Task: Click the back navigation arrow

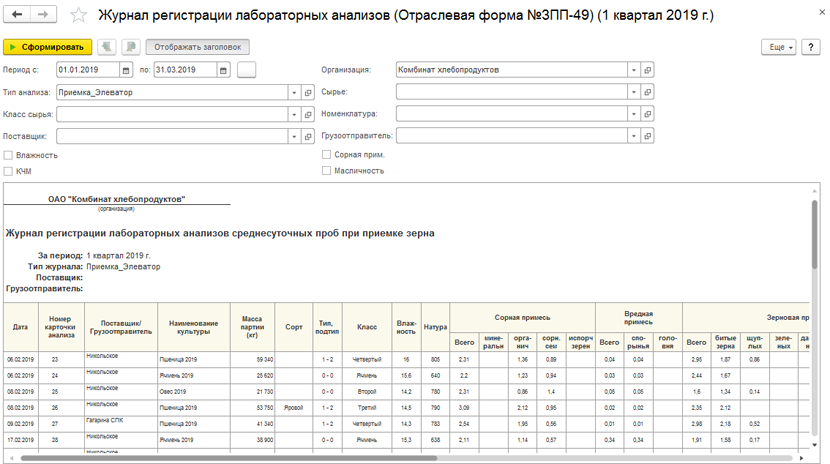Action: [17, 14]
